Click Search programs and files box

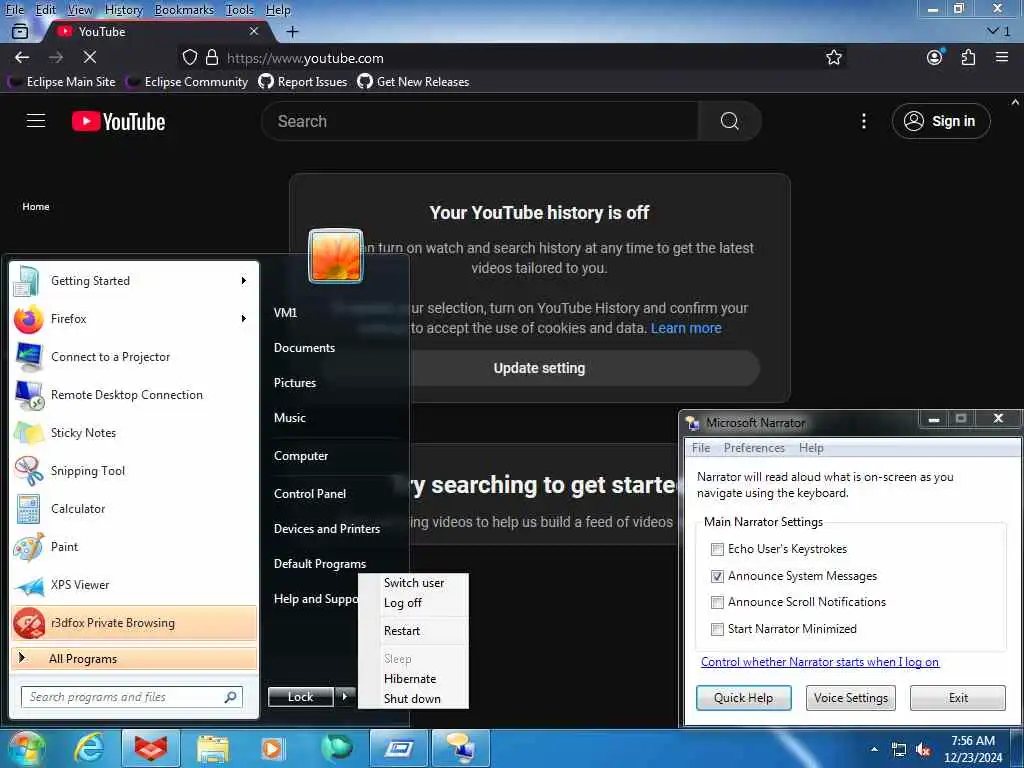[132, 697]
